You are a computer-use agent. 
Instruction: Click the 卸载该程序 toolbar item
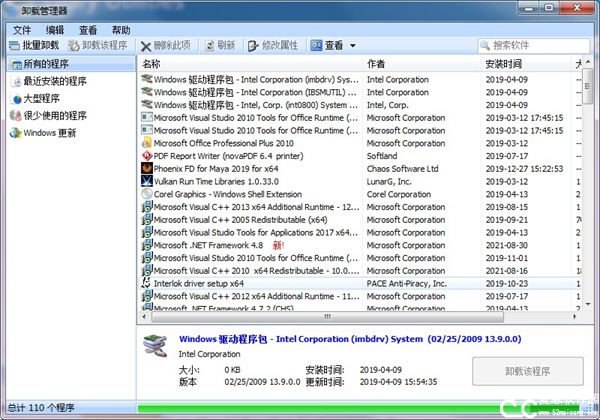[98, 46]
